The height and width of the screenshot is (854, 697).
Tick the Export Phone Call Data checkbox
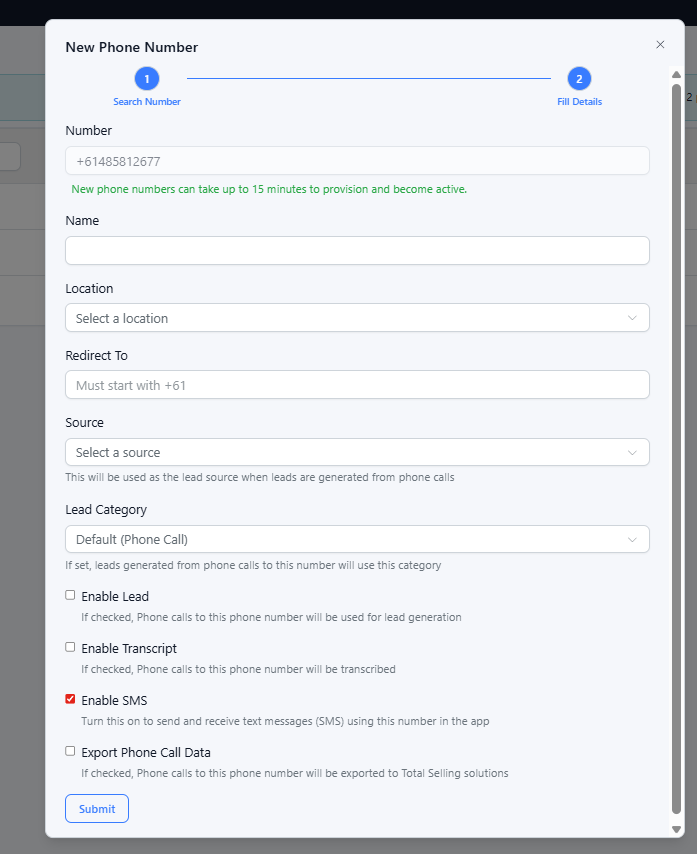(70, 751)
